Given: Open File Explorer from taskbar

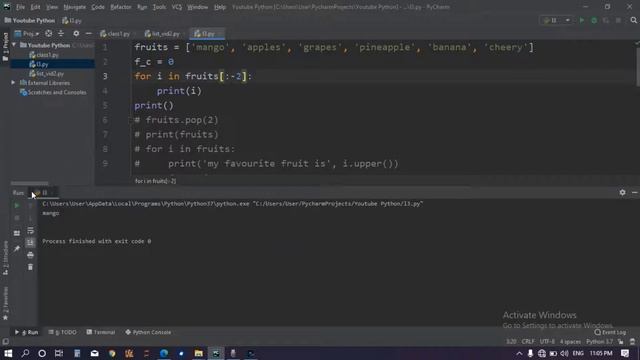Looking at the screenshot, I should [x=198, y=353].
